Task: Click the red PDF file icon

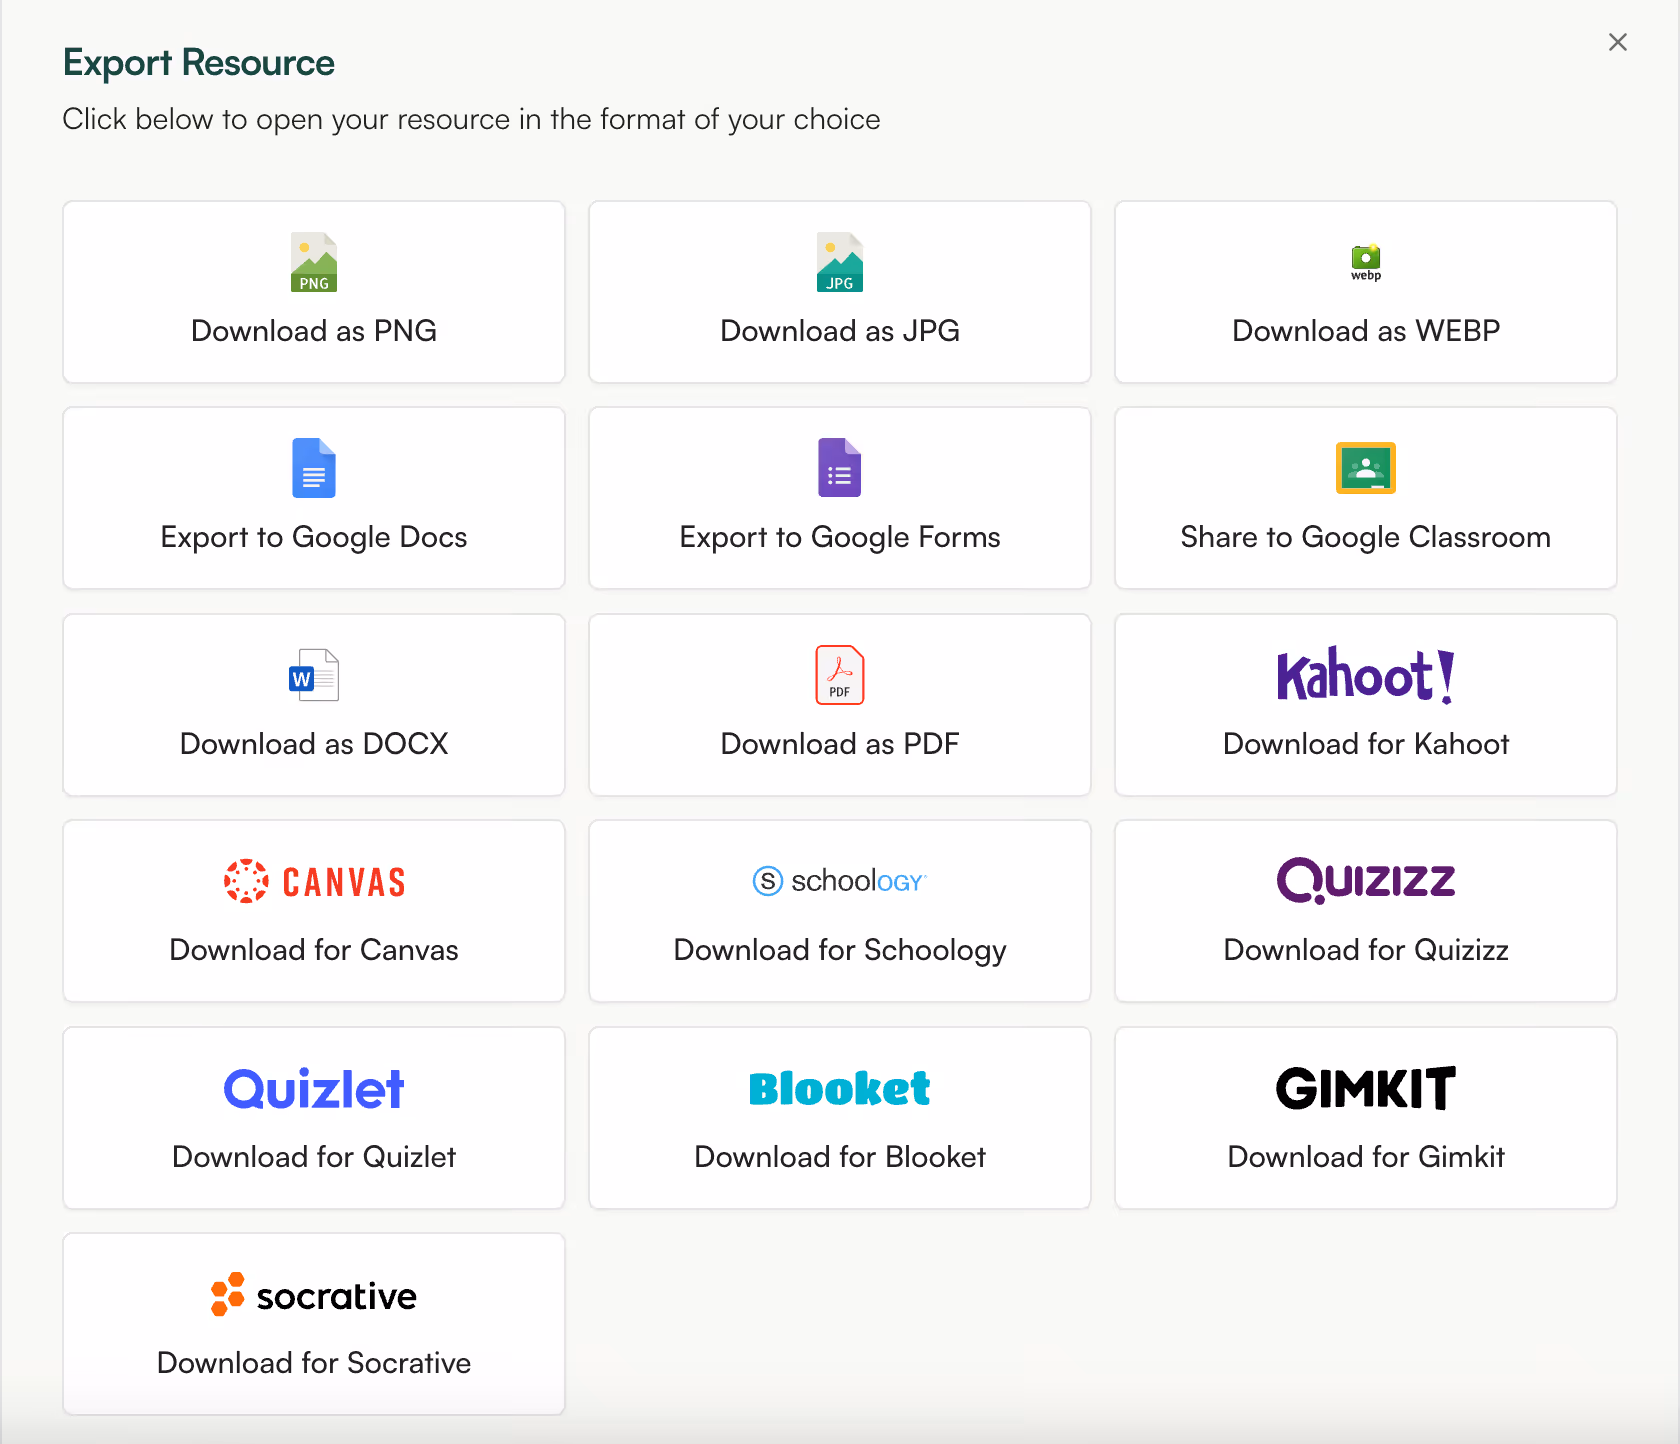Action: point(840,675)
